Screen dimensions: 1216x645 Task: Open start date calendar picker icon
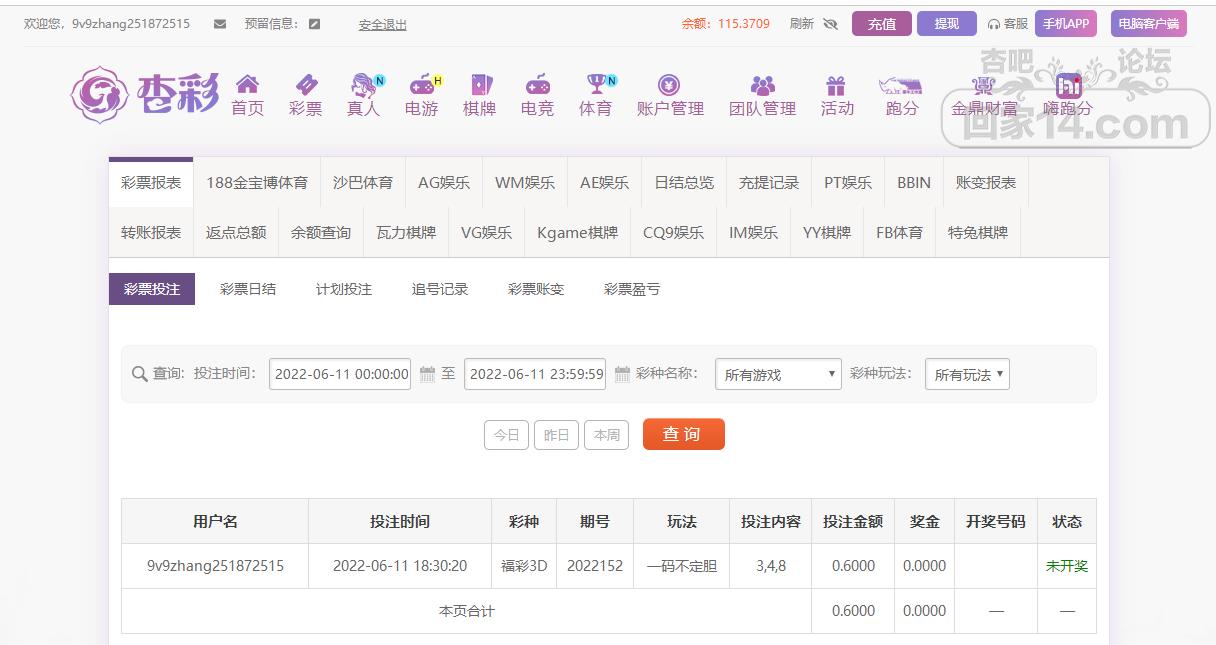click(x=427, y=374)
